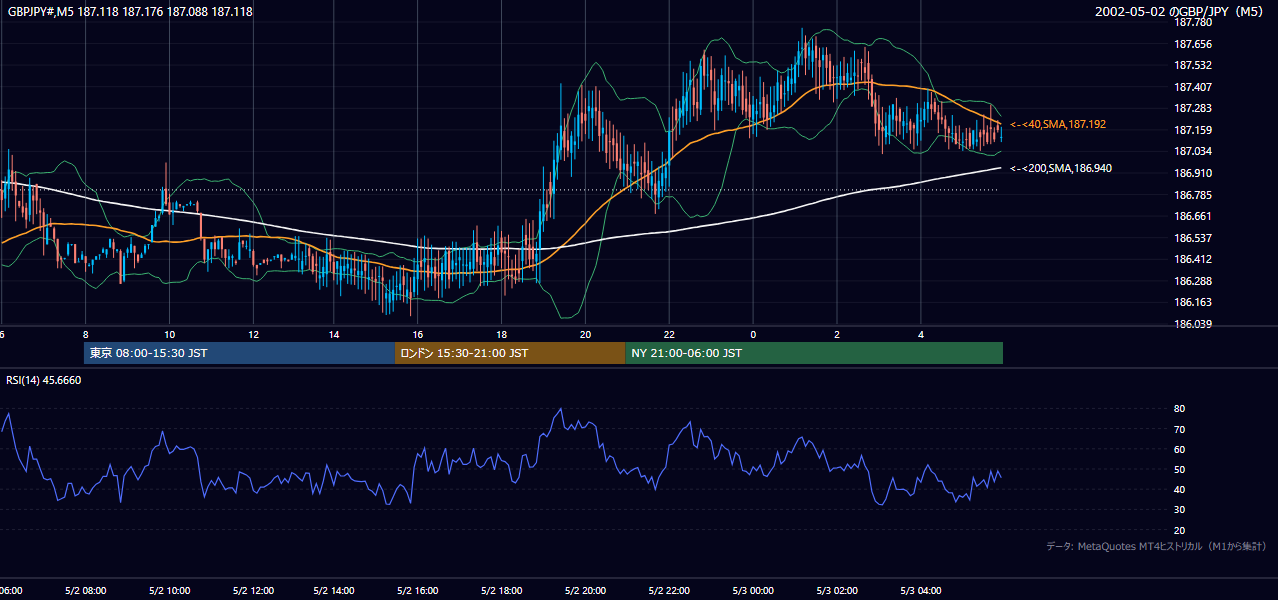Screen dimensions: 1278x600
Task: Click hour label 14 under the price chart
Action: click(x=335, y=334)
